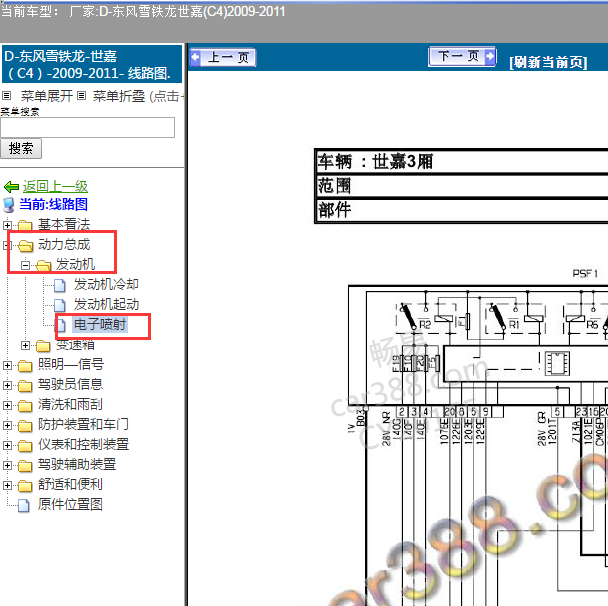Click the 驾驶辅助装置 folder icon
The image size is (608, 606).
[x=25, y=466]
